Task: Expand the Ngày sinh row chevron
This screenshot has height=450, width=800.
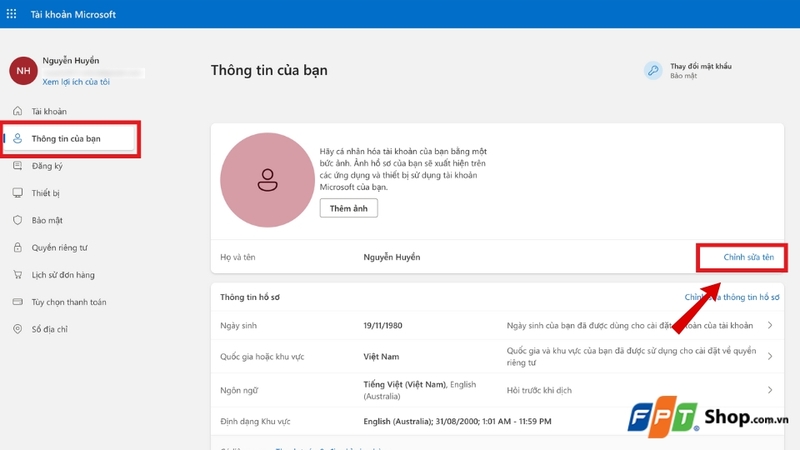Action: coord(769,326)
